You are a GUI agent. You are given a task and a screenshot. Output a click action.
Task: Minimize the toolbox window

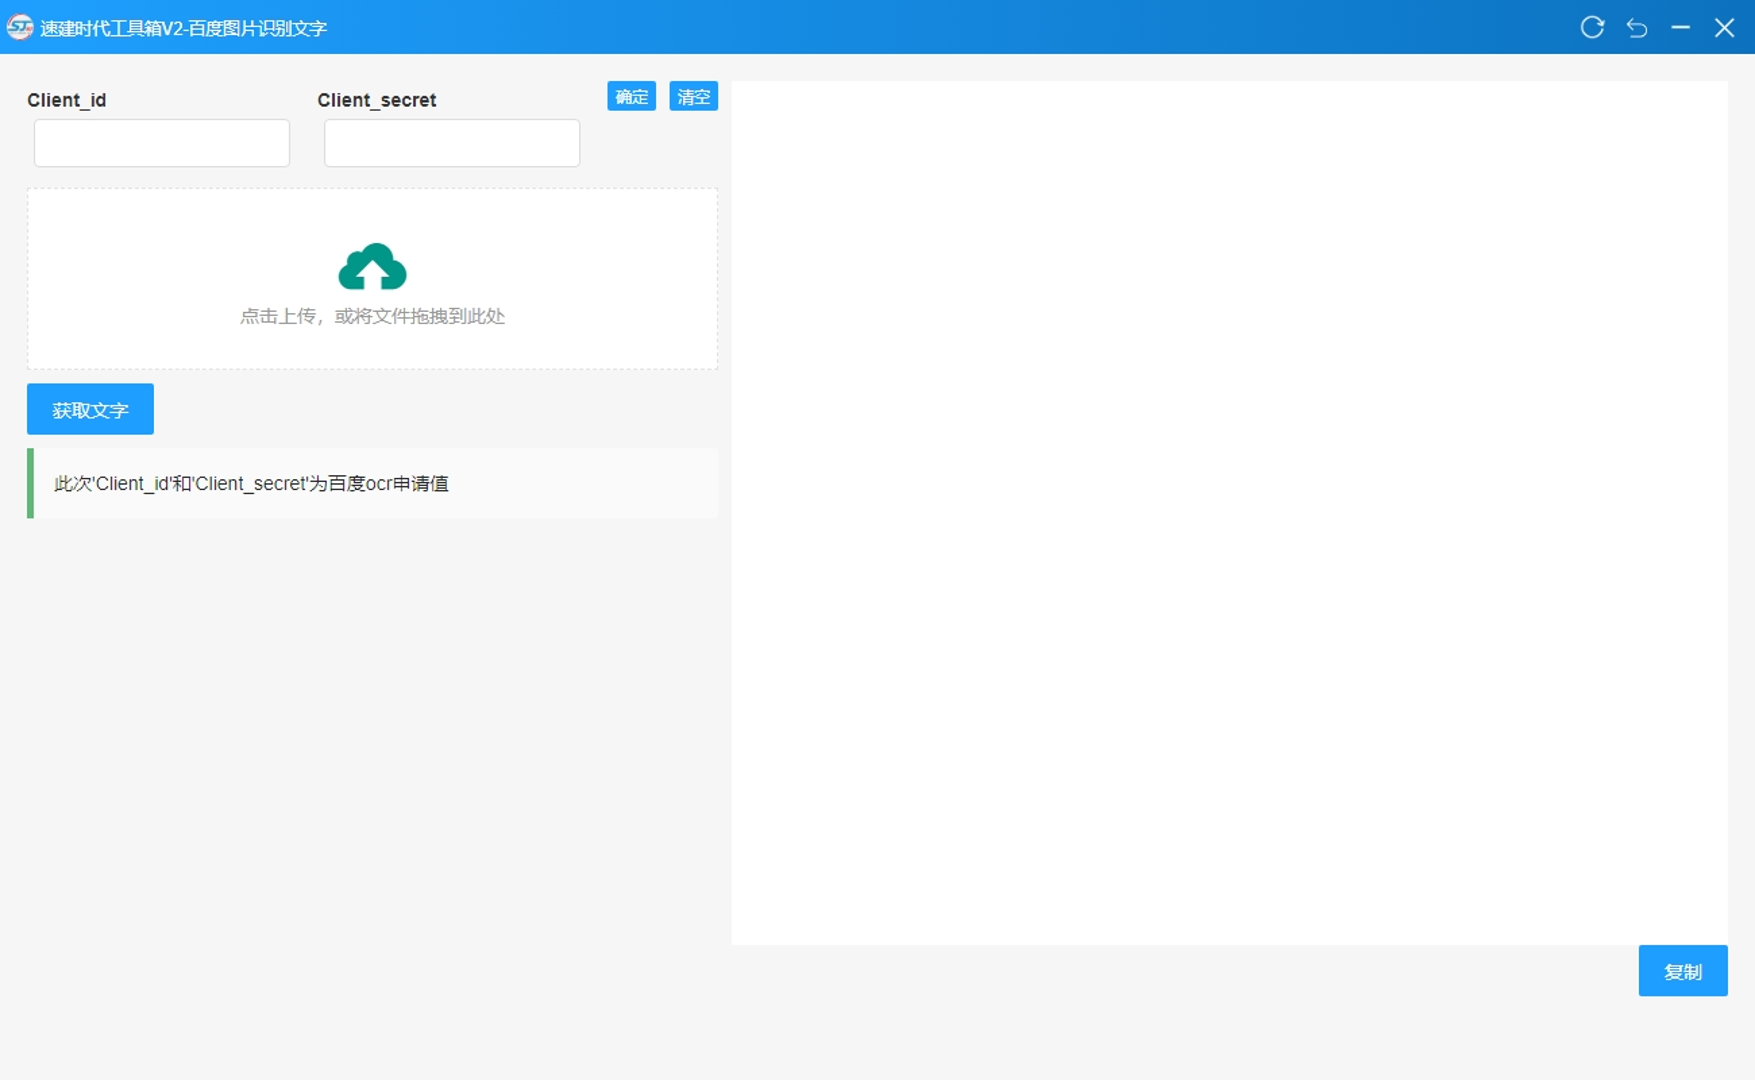[x=1680, y=27]
